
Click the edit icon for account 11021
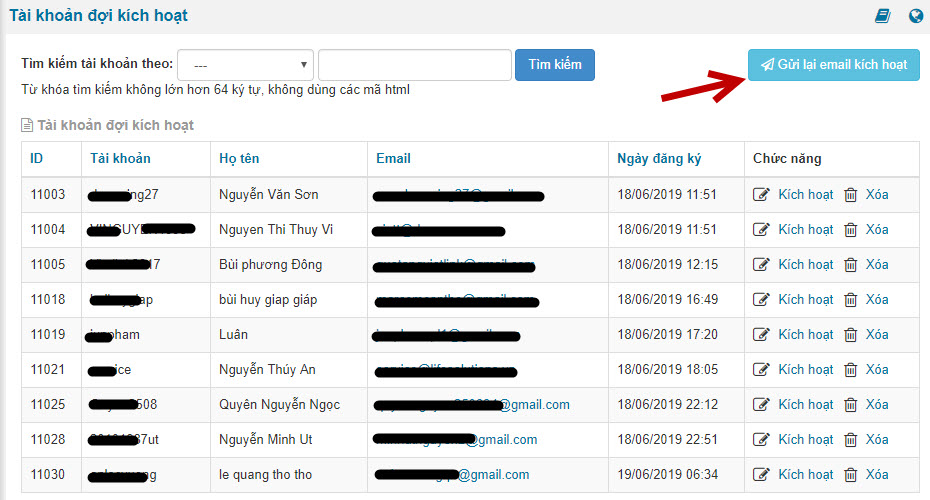[761, 370]
